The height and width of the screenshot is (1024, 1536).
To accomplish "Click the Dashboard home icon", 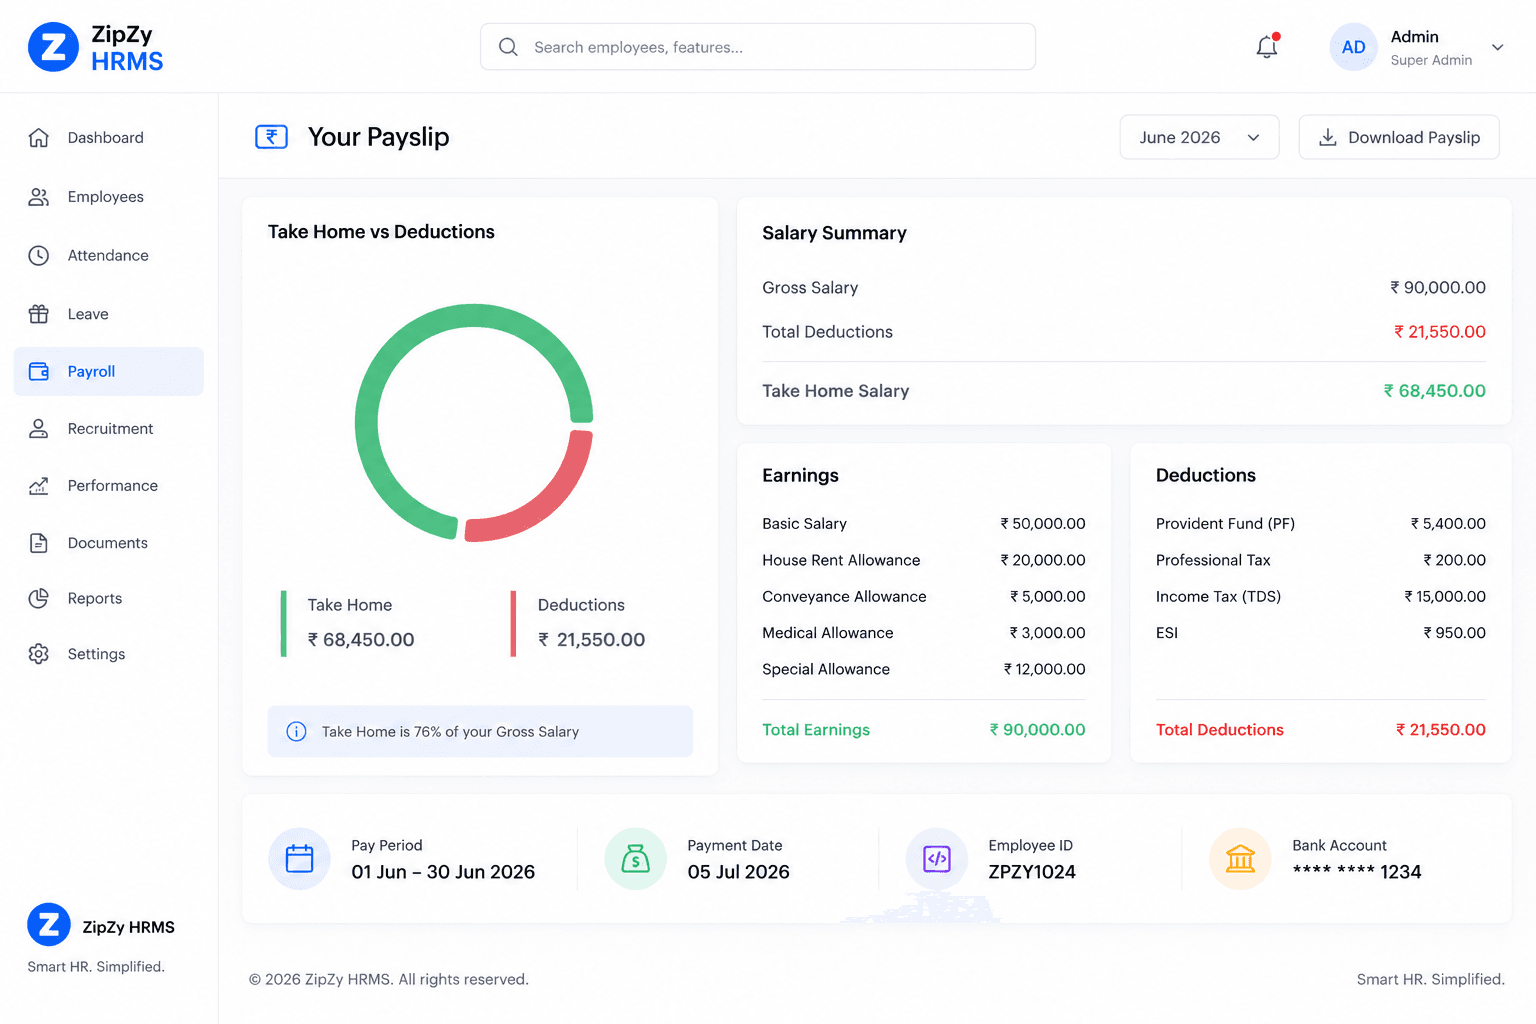I will point(39,138).
